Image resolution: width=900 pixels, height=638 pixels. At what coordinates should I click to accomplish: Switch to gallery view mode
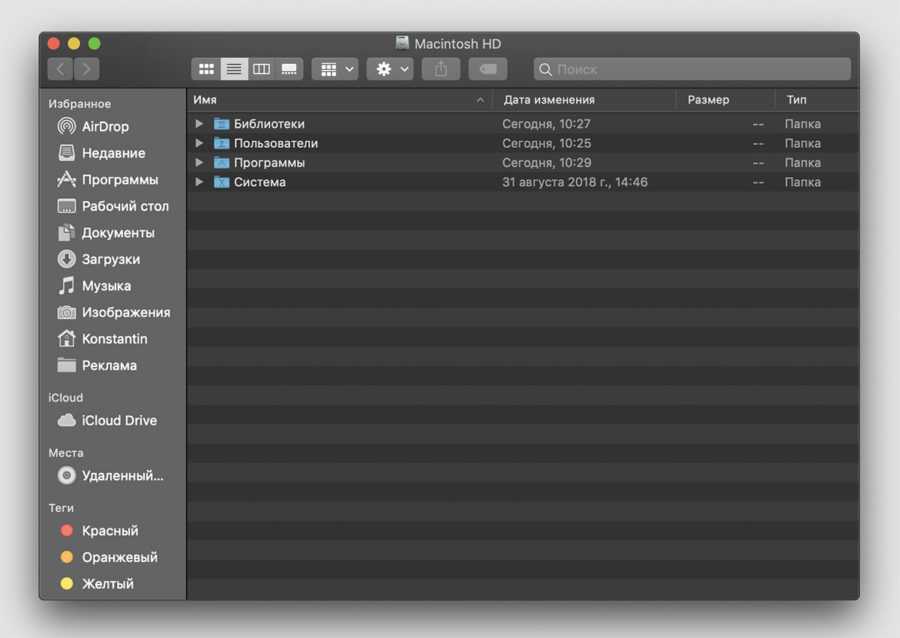[x=289, y=69]
